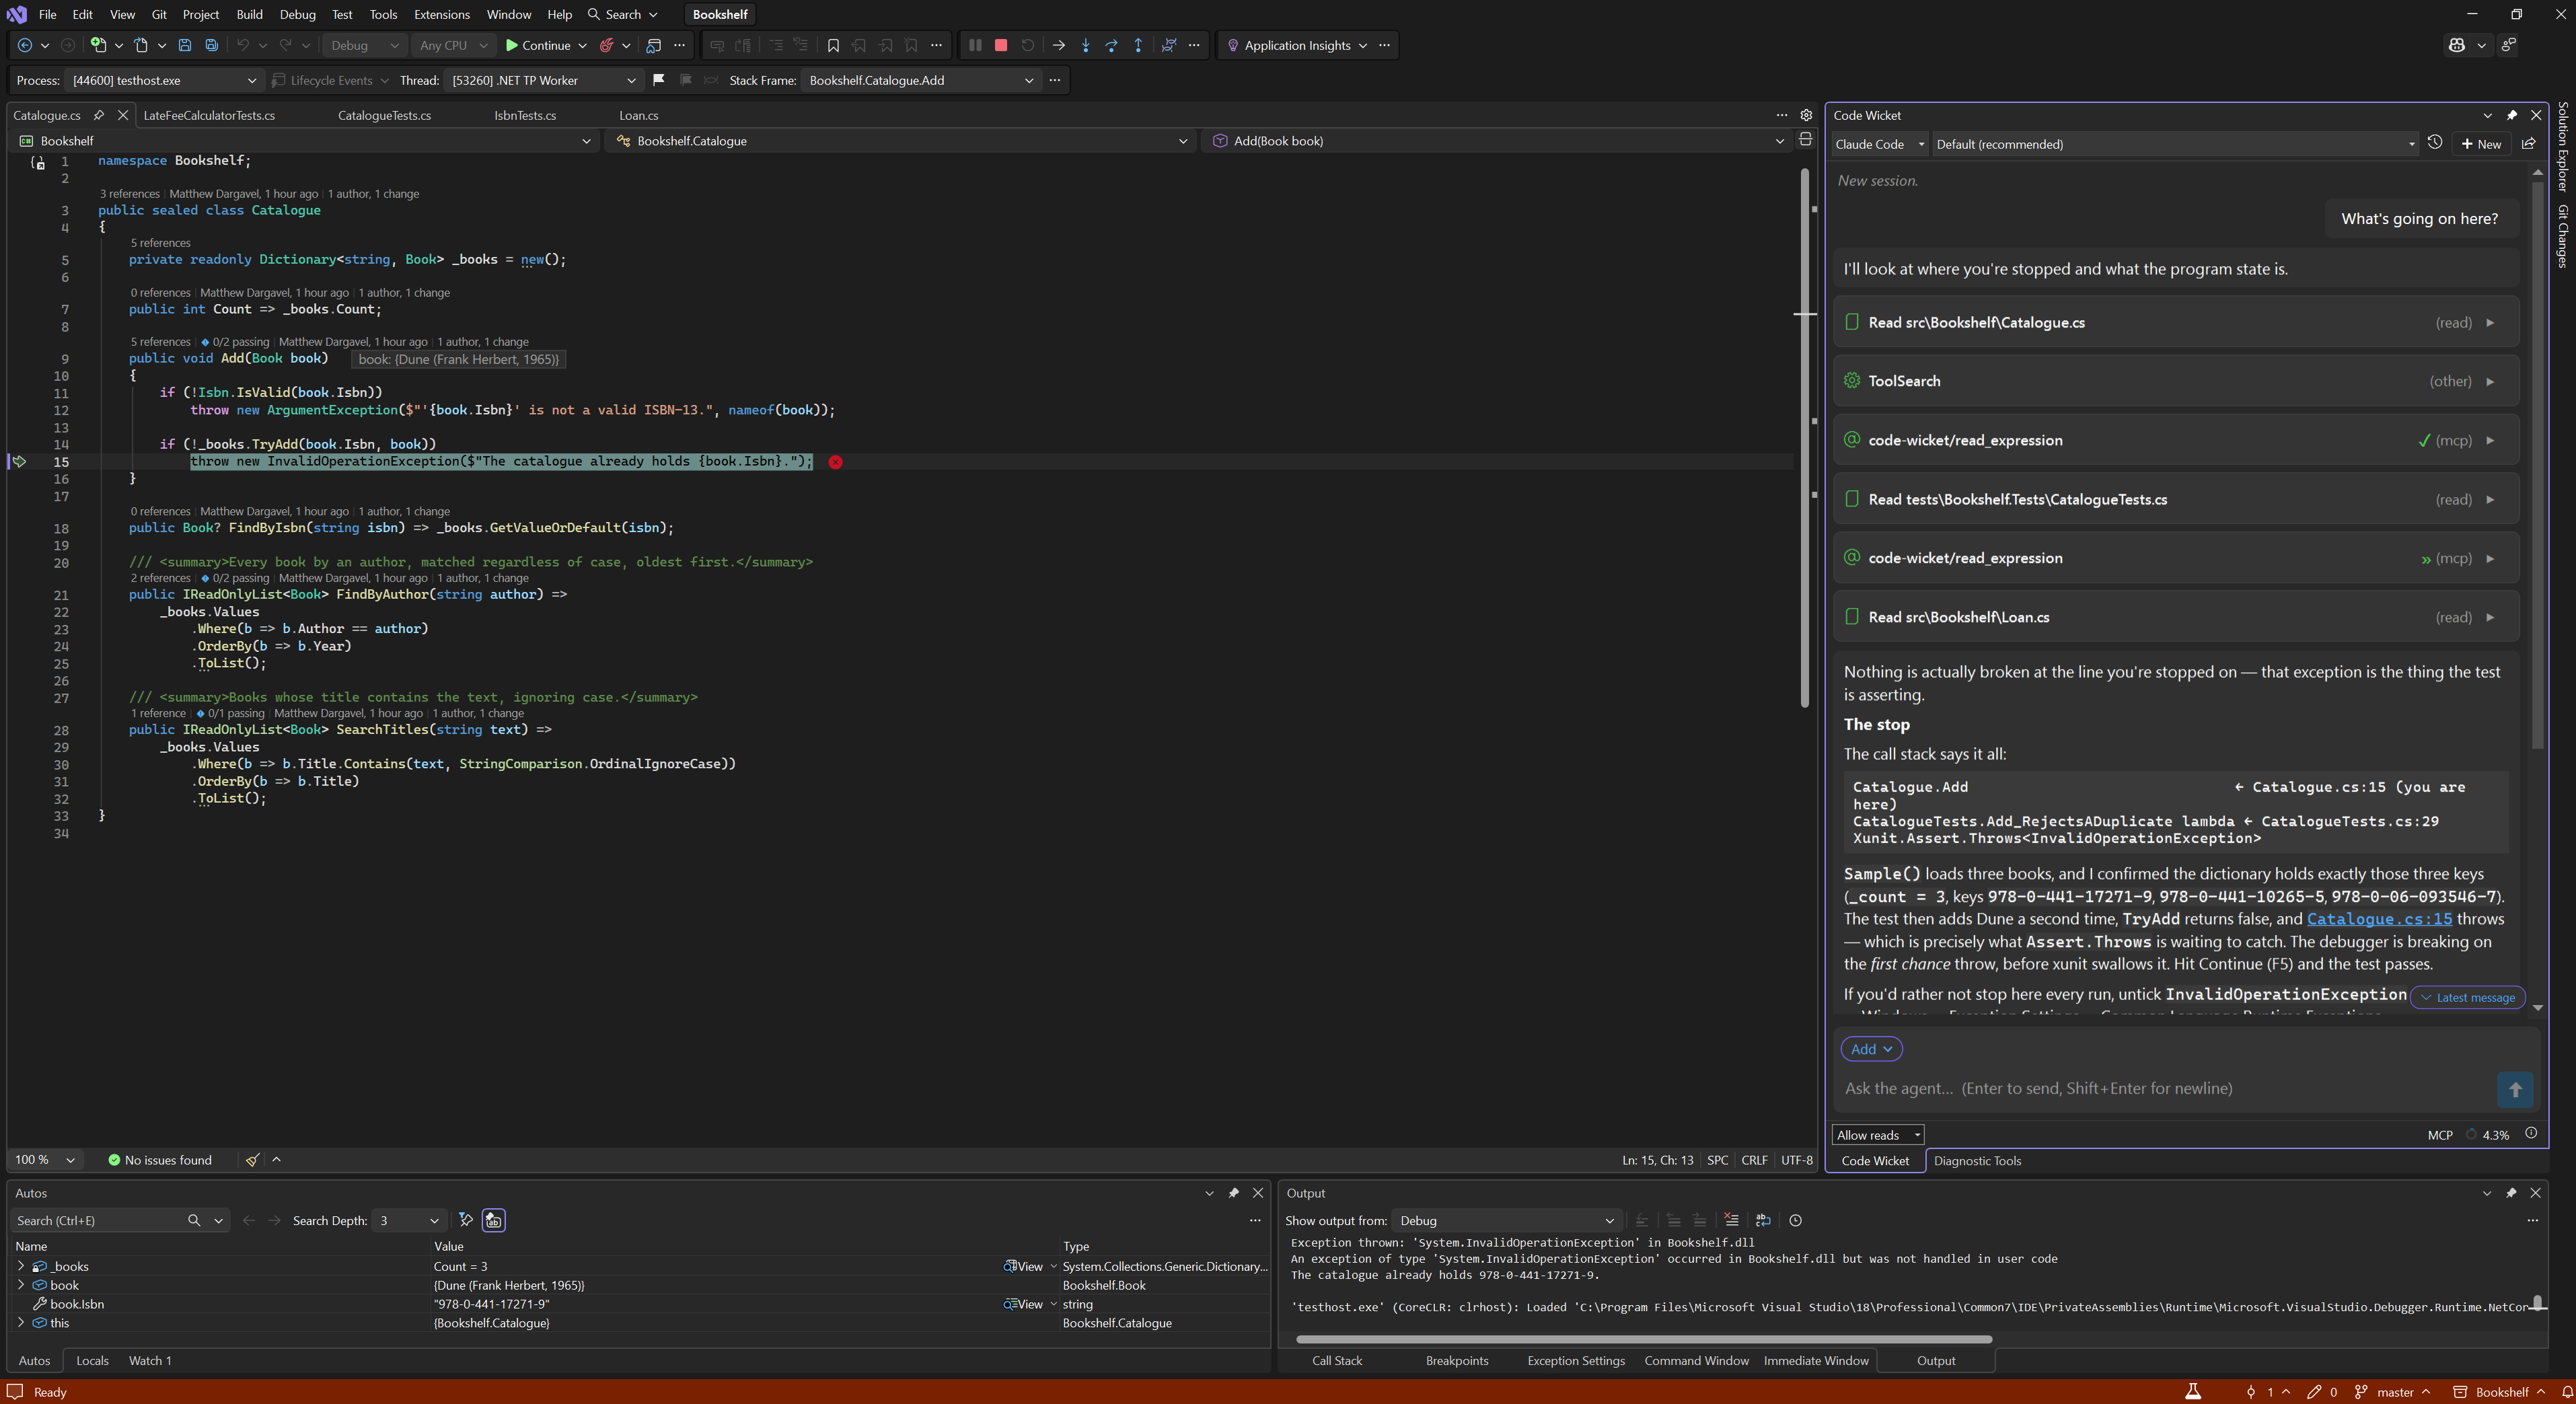Toggle auto-hide pin on Autos panel

[1233, 1193]
